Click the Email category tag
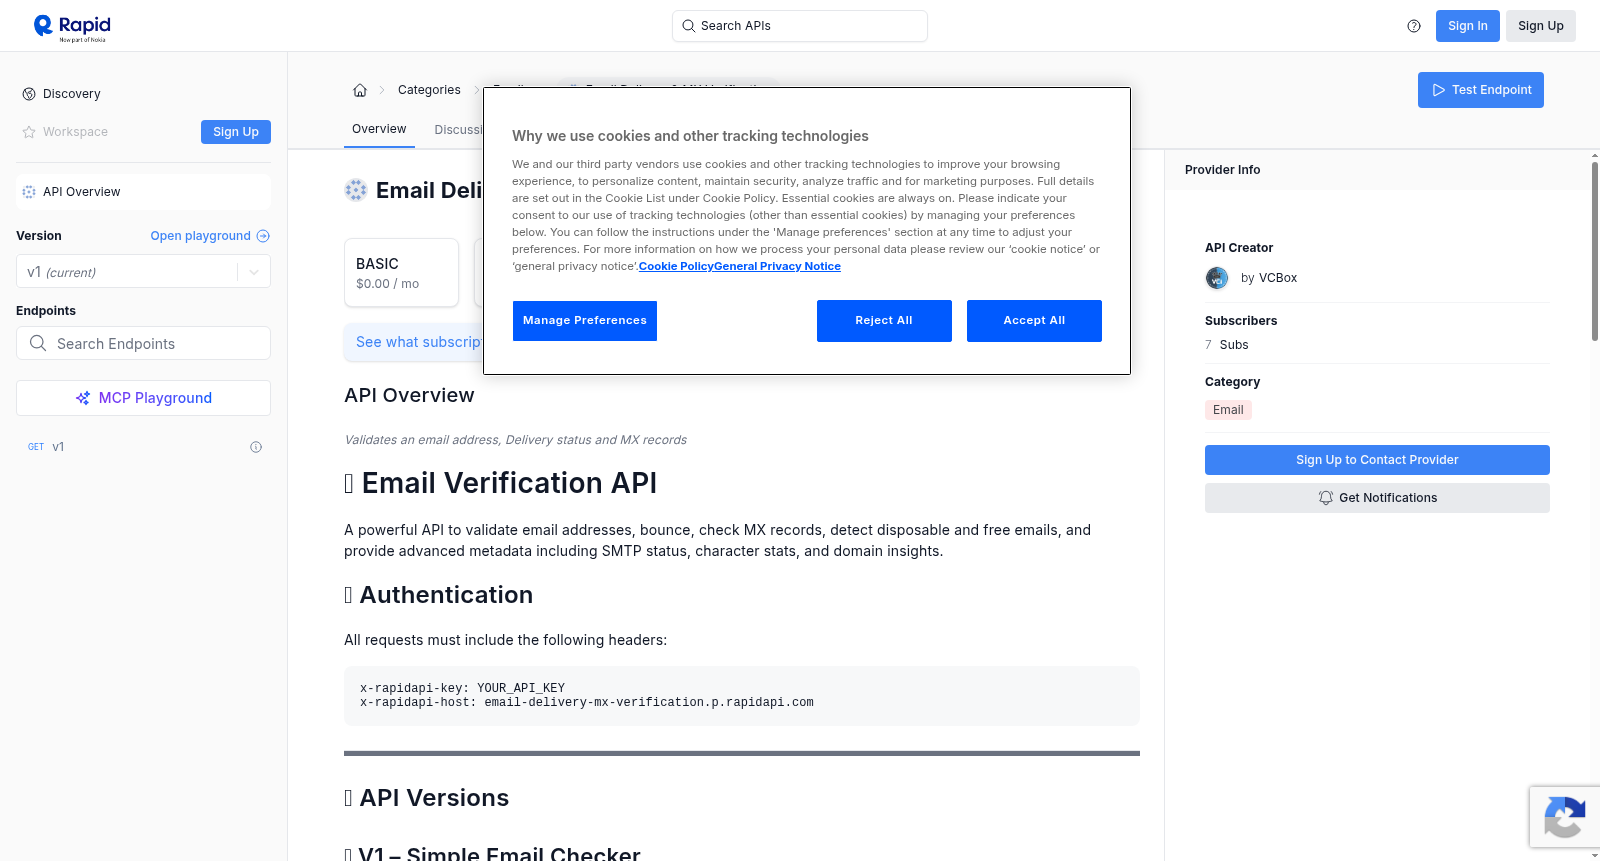This screenshot has width=1600, height=861. click(x=1228, y=410)
